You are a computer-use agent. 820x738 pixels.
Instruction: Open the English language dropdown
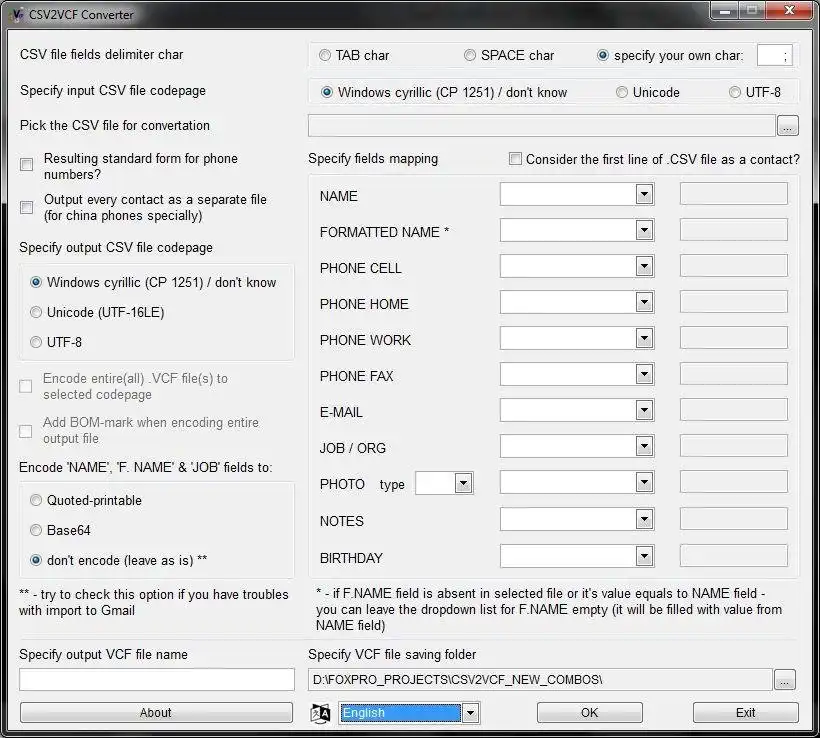click(470, 713)
